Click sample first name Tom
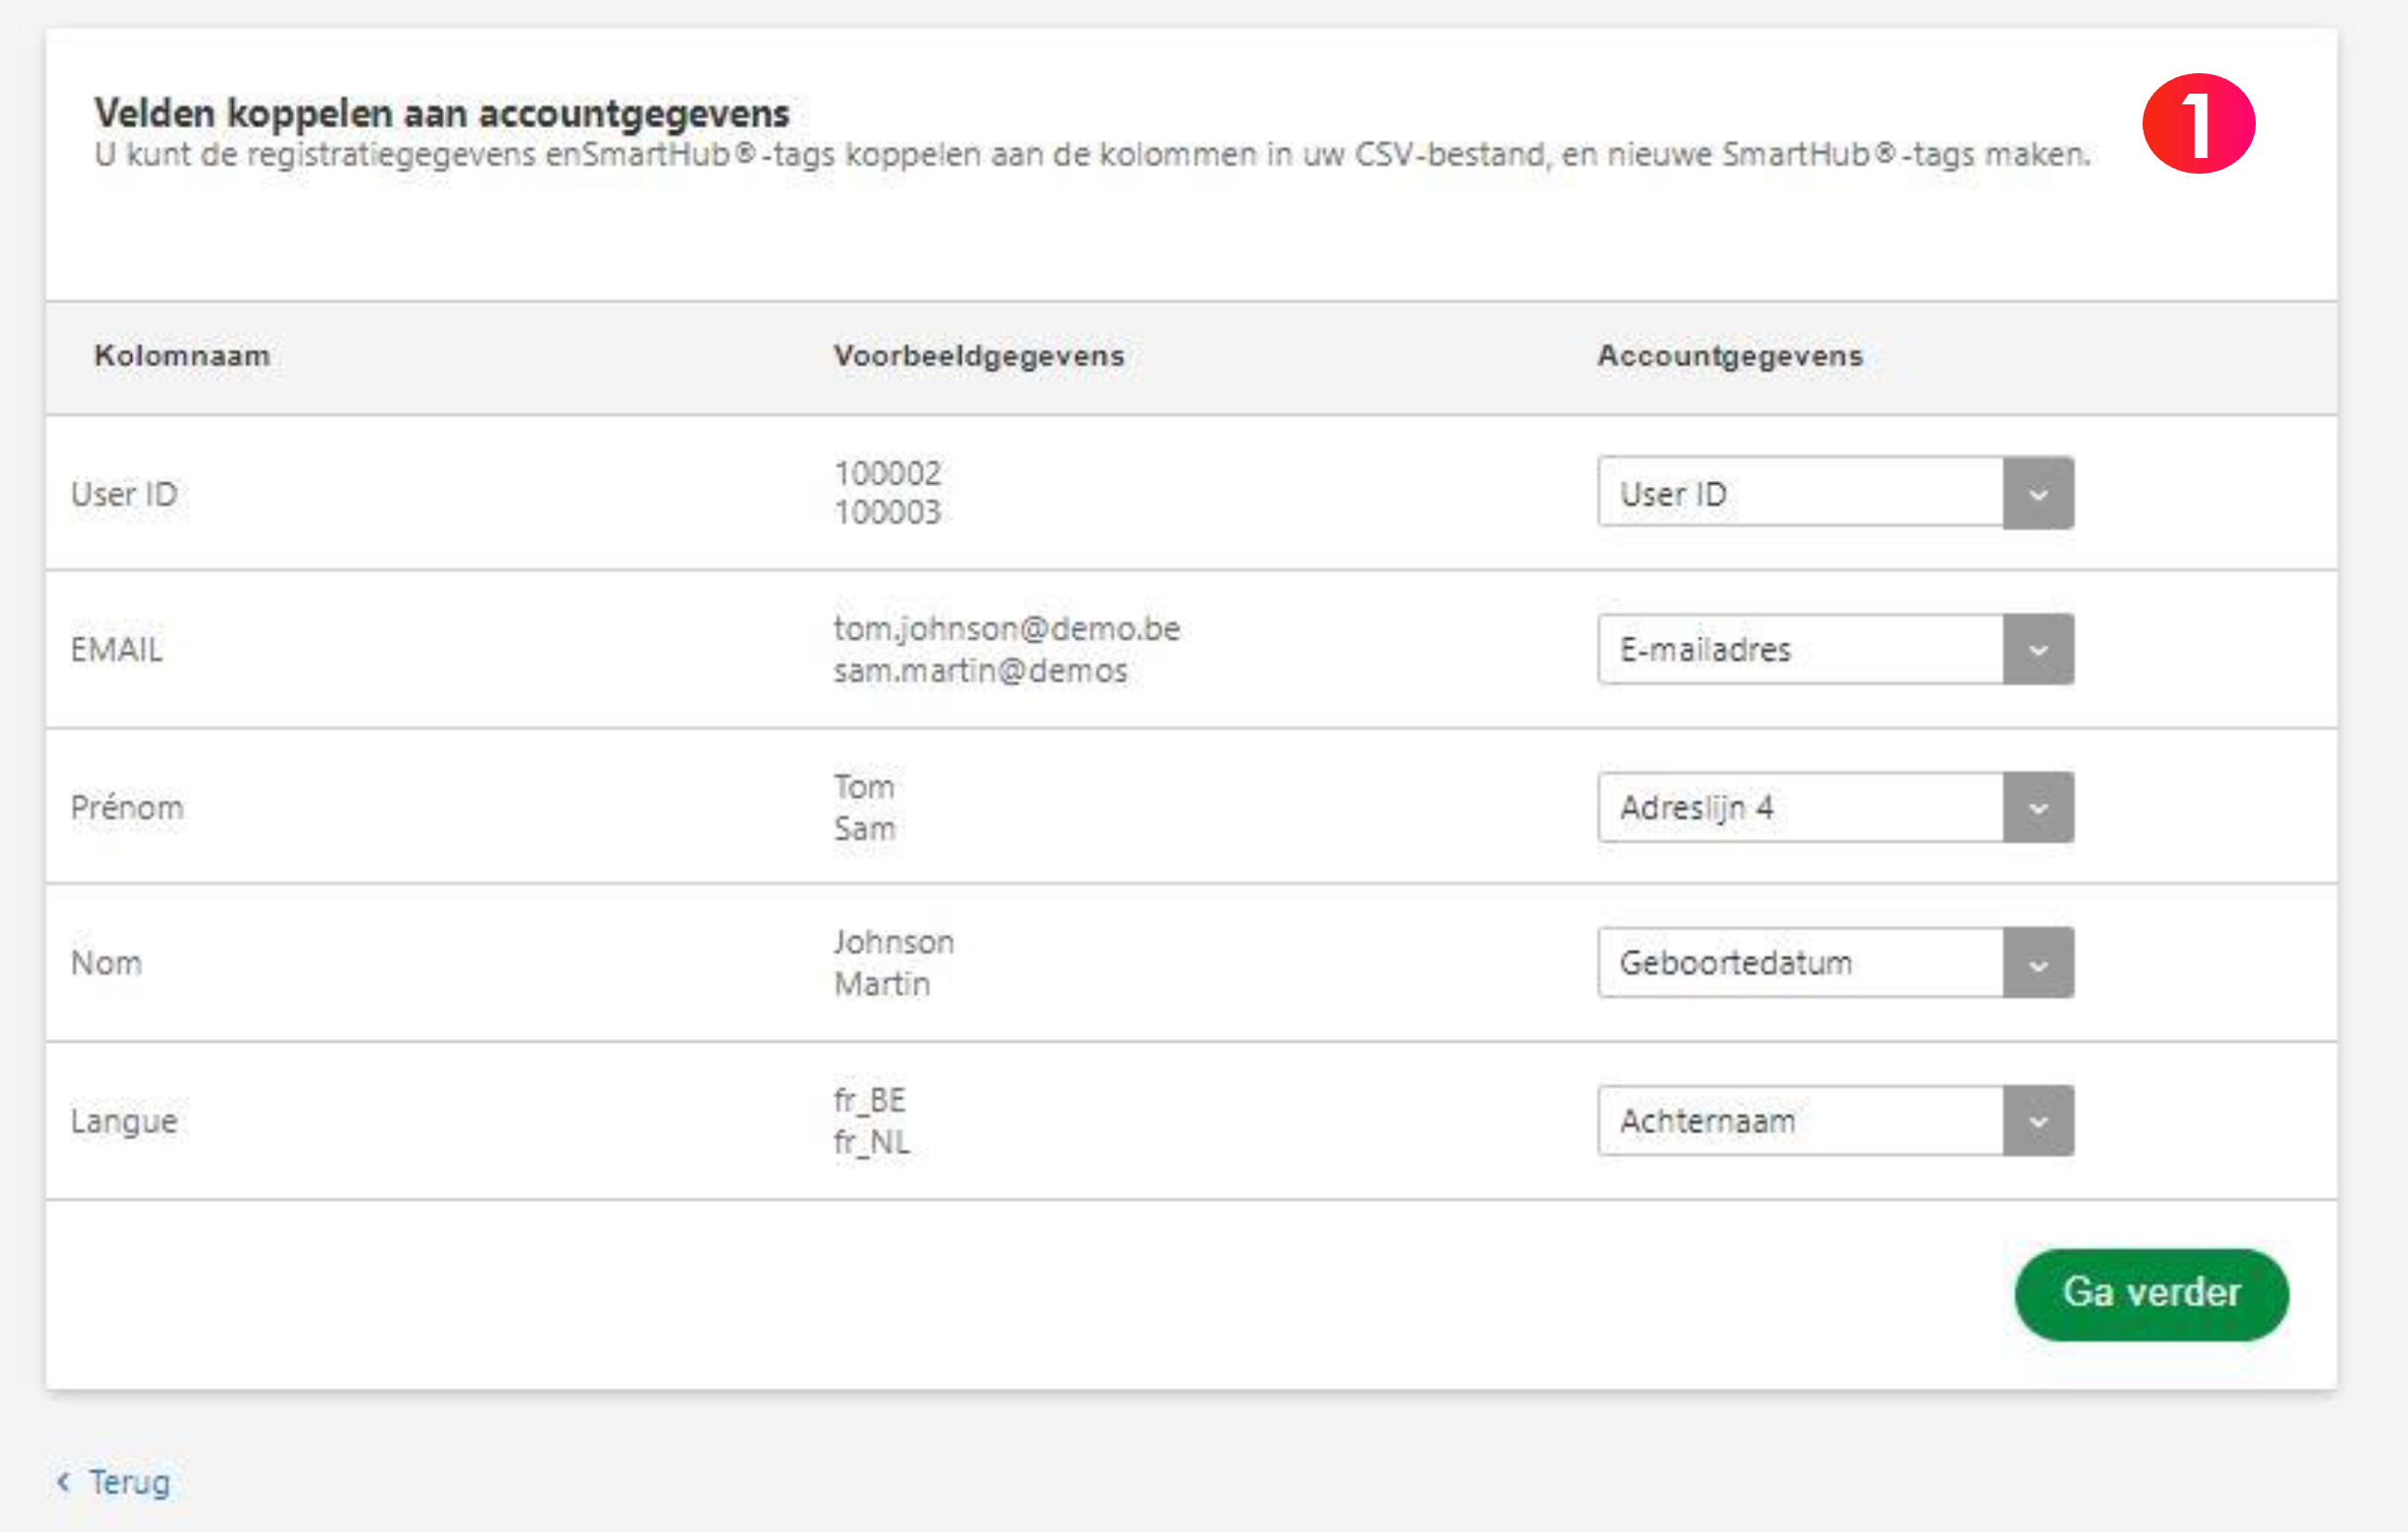The height and width of the screenshot is (1532, 2408). point(864,787)
